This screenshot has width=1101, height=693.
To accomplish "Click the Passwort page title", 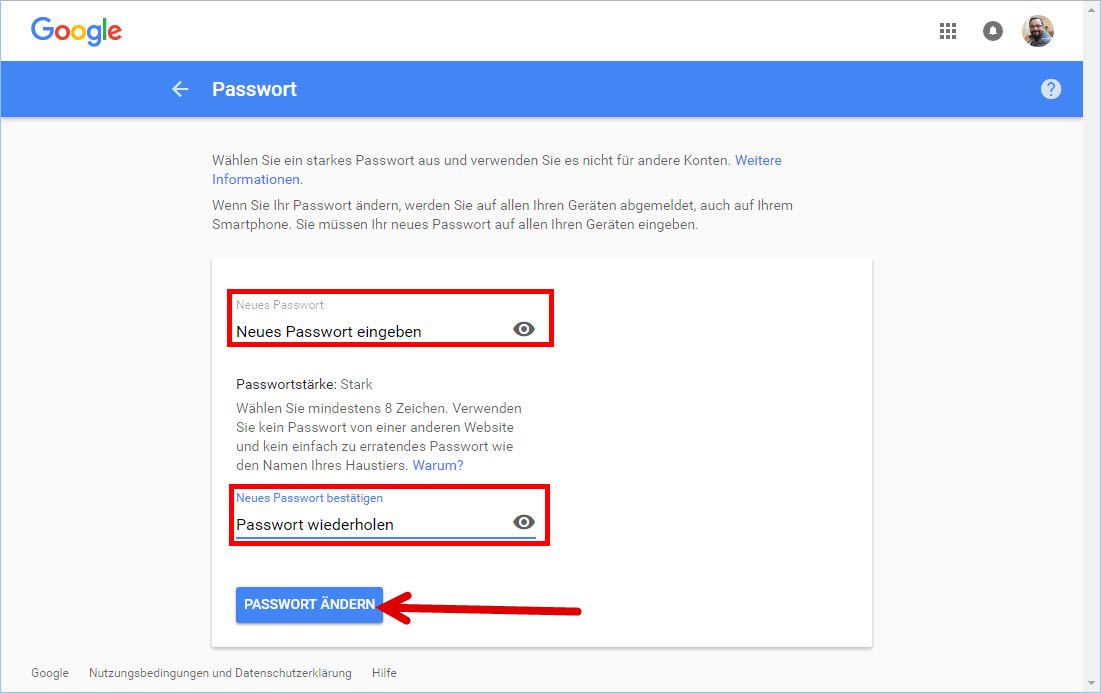I will coord(254,89).
